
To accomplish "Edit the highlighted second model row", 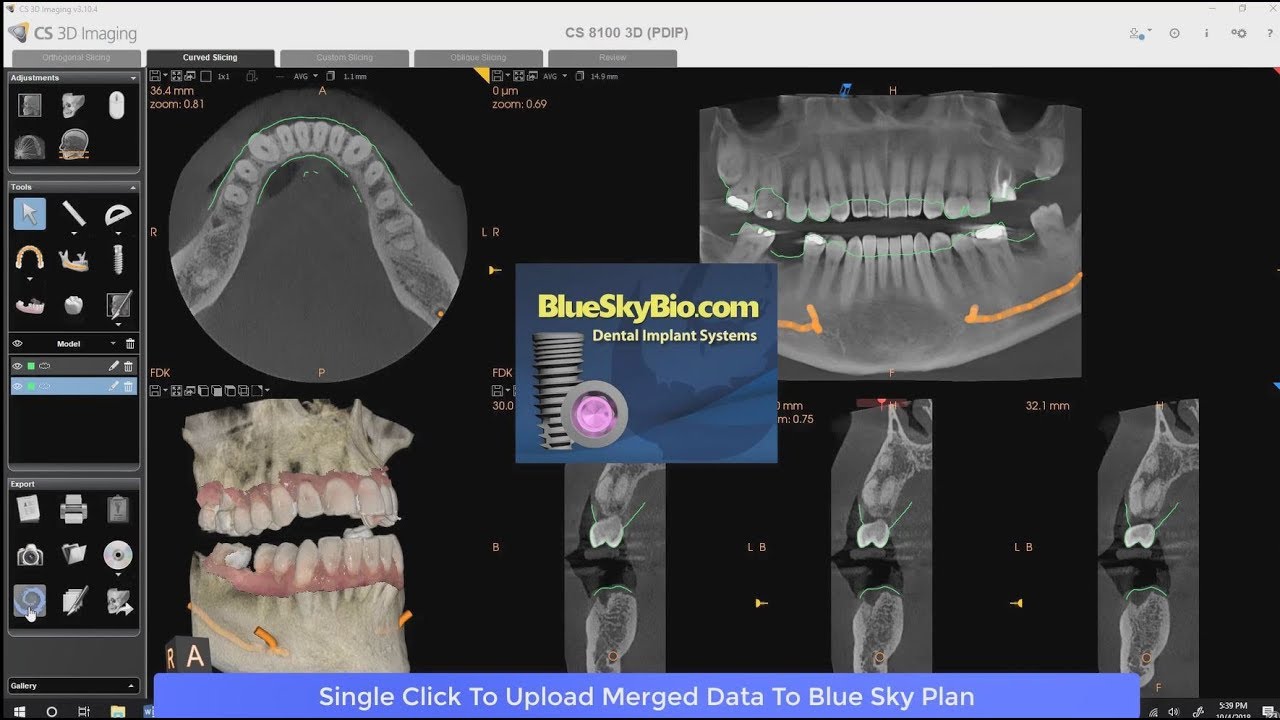I will (x=113, y=386).
